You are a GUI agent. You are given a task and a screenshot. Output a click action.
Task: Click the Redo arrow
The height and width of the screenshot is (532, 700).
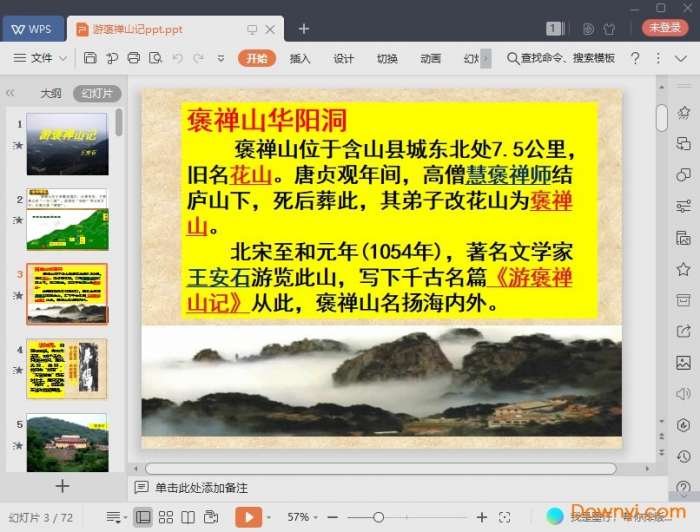tap(199, 58)
